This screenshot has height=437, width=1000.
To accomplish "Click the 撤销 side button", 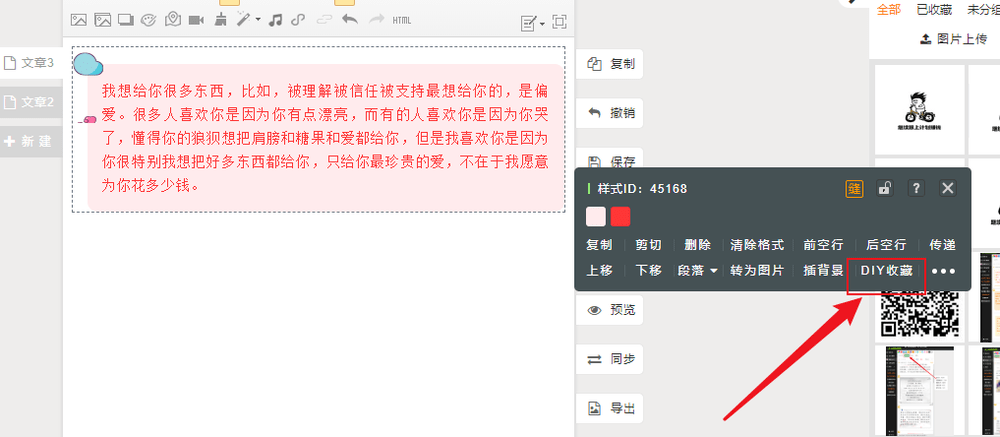I will pos(610,113).
